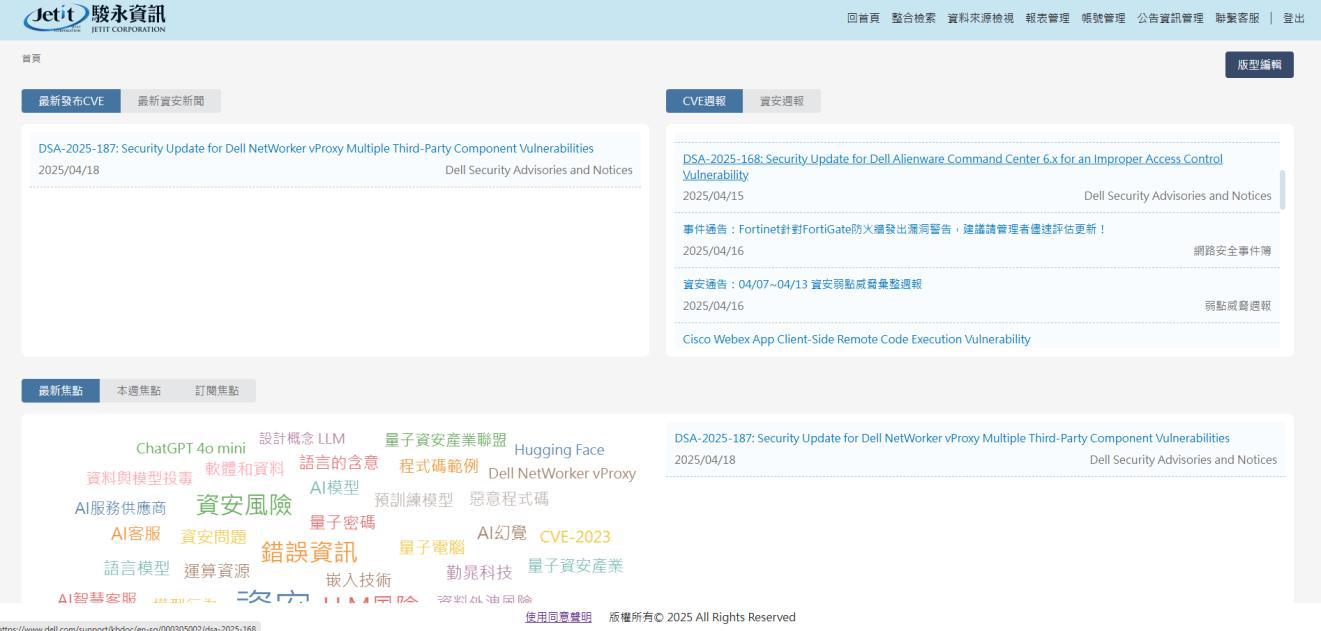Switch to the 最新發布CVE tab
Screen dimensions: 1321x631
(x=71, y=101)
